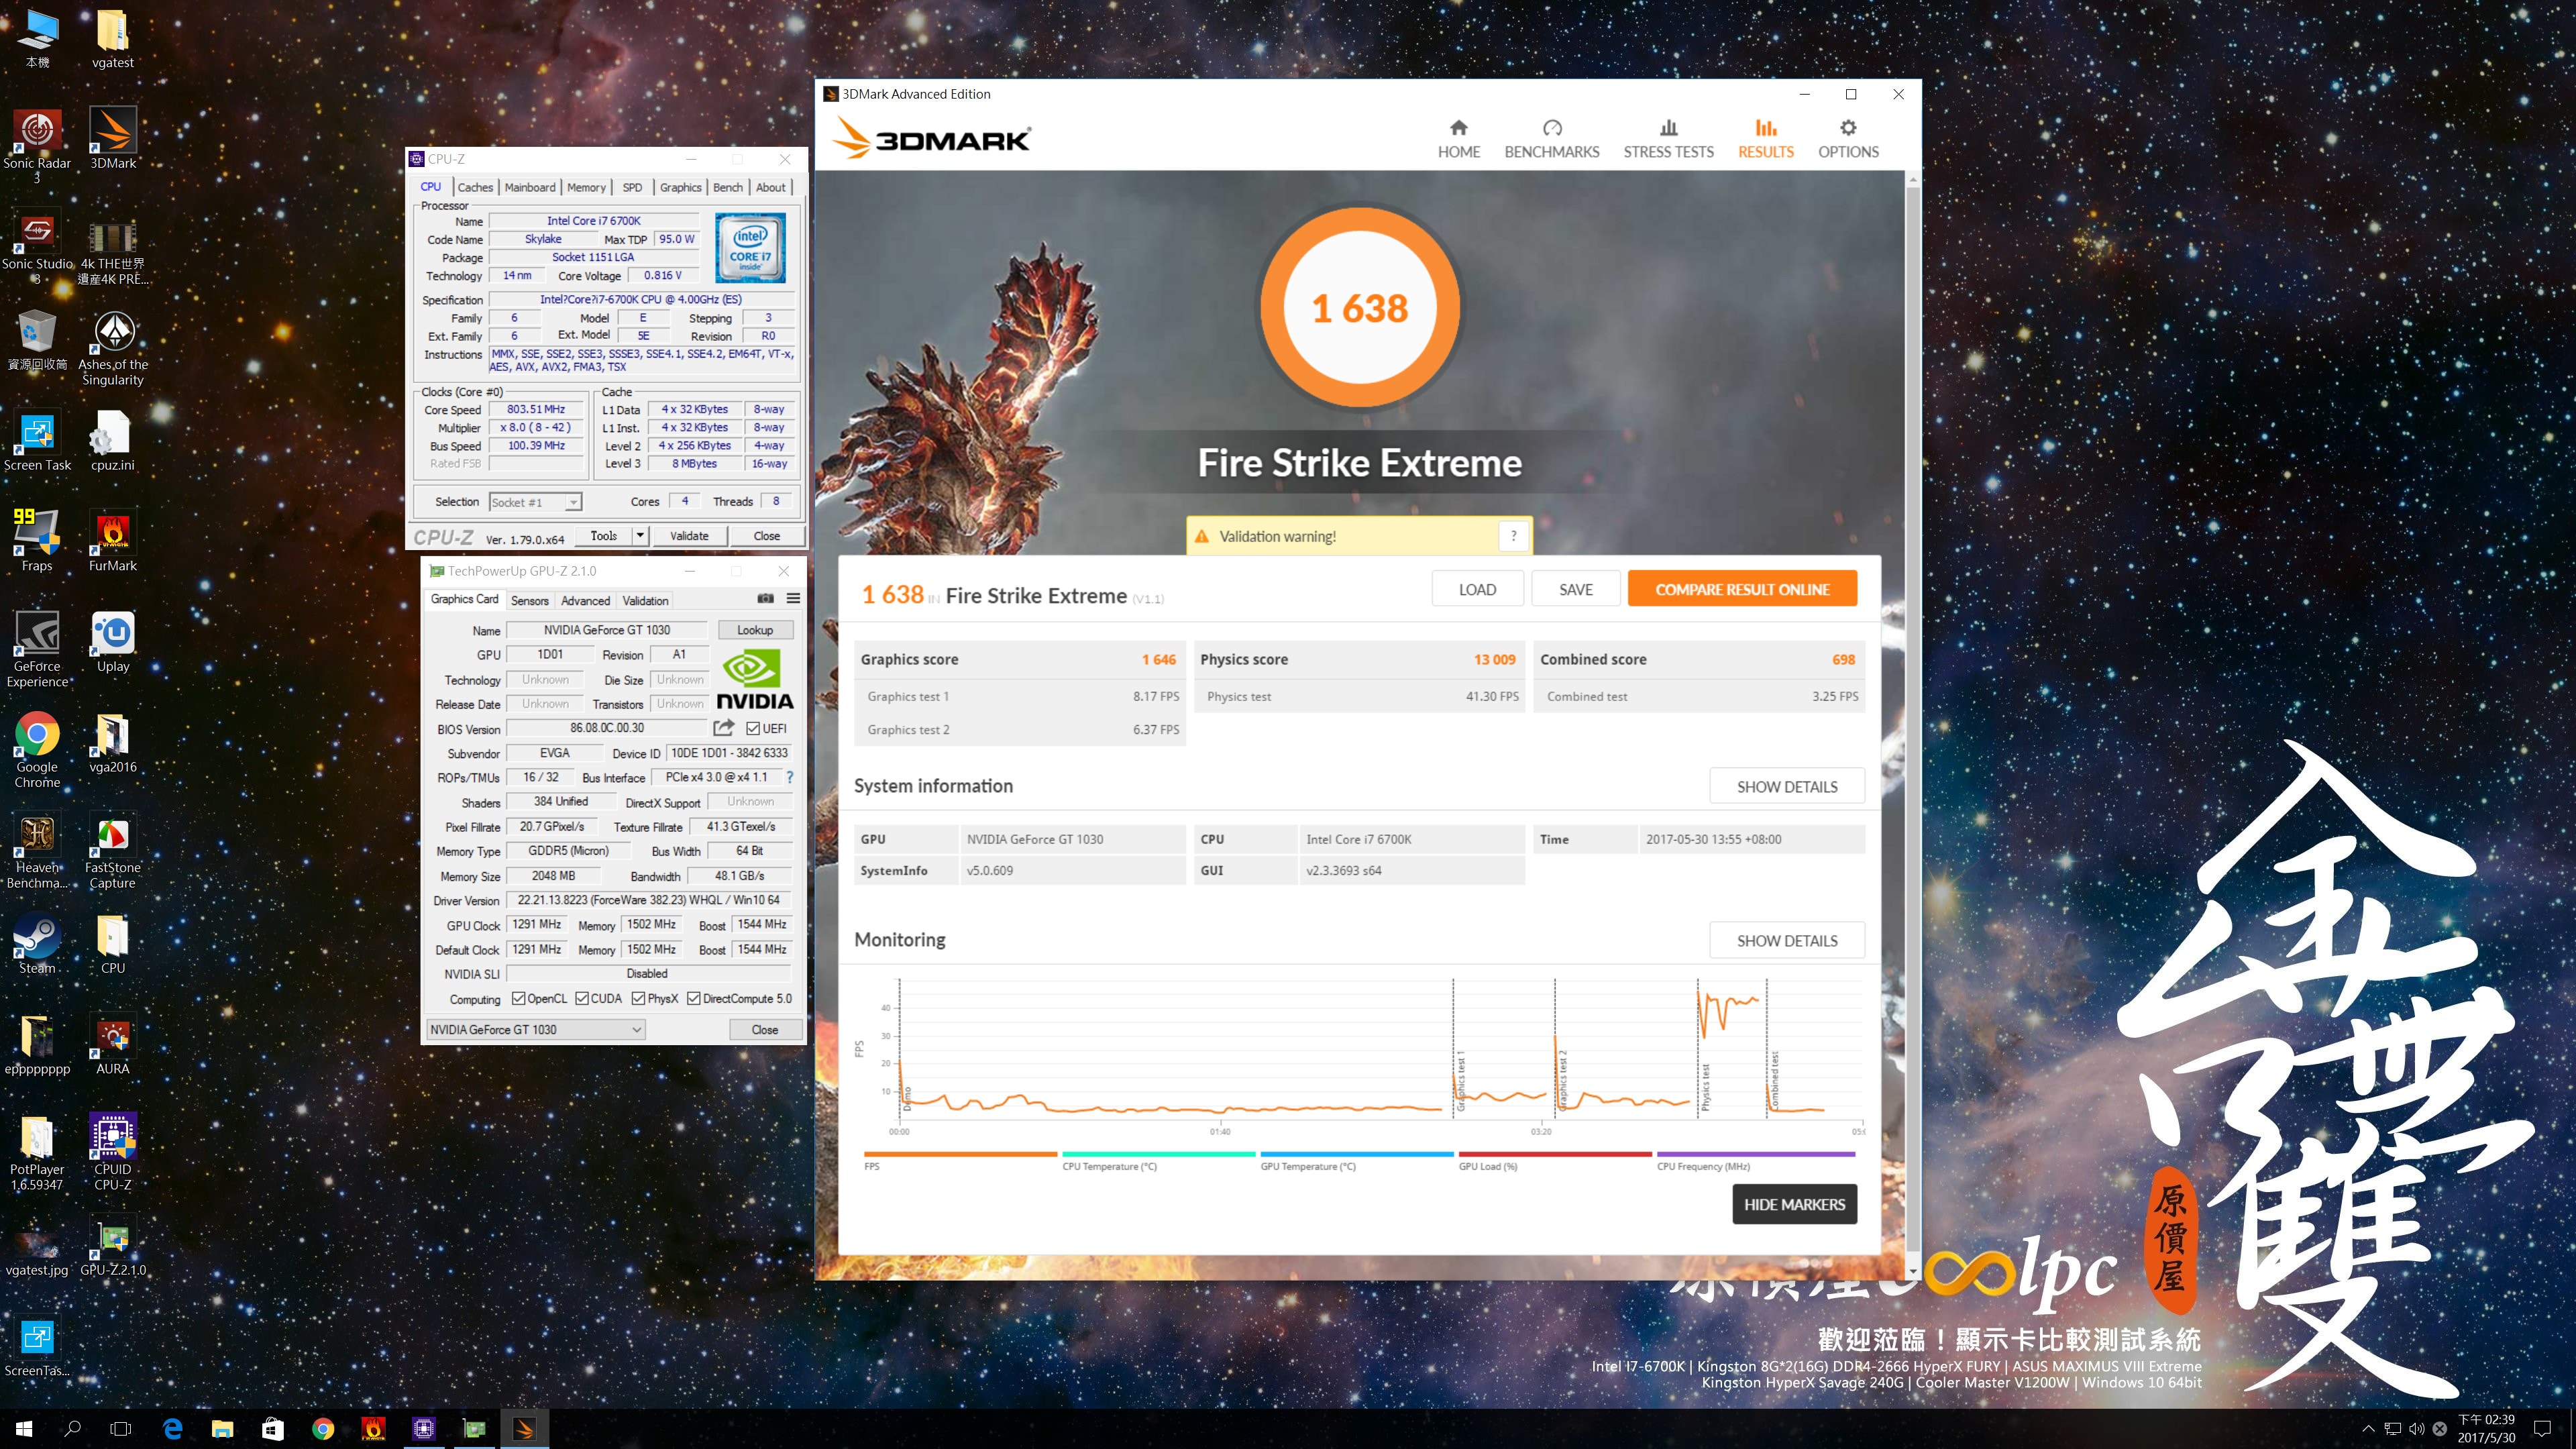This screenshot has width=2576, height=1449.
Task: Click the GPU-Z Close button
Action: click(764, 1029)
